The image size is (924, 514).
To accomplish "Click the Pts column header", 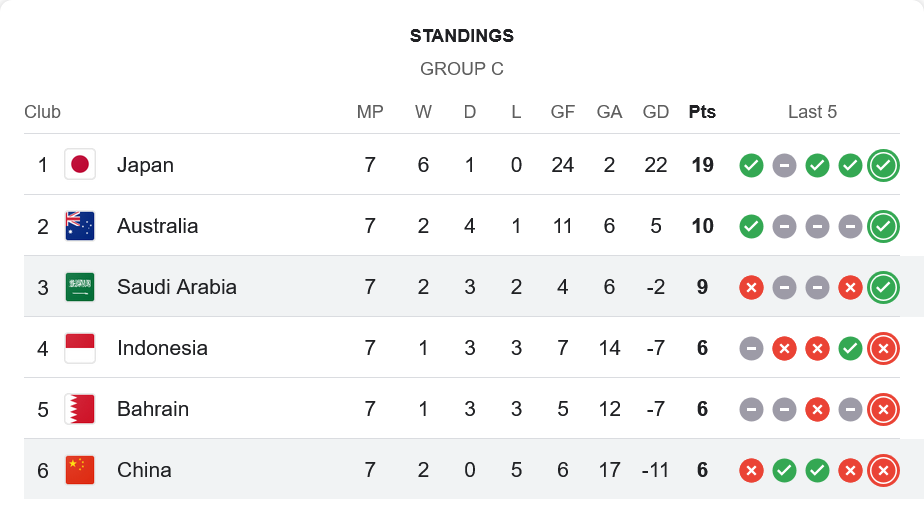I will (702, 112).
